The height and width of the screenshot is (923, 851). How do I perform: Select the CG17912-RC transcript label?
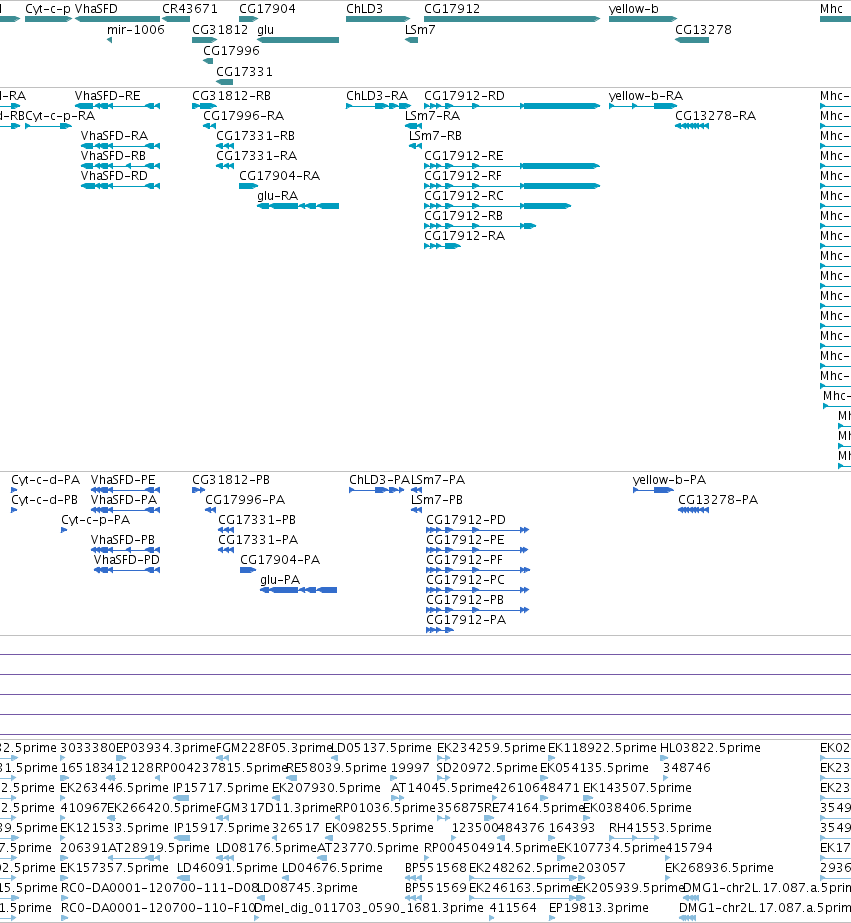click(464, 196)
